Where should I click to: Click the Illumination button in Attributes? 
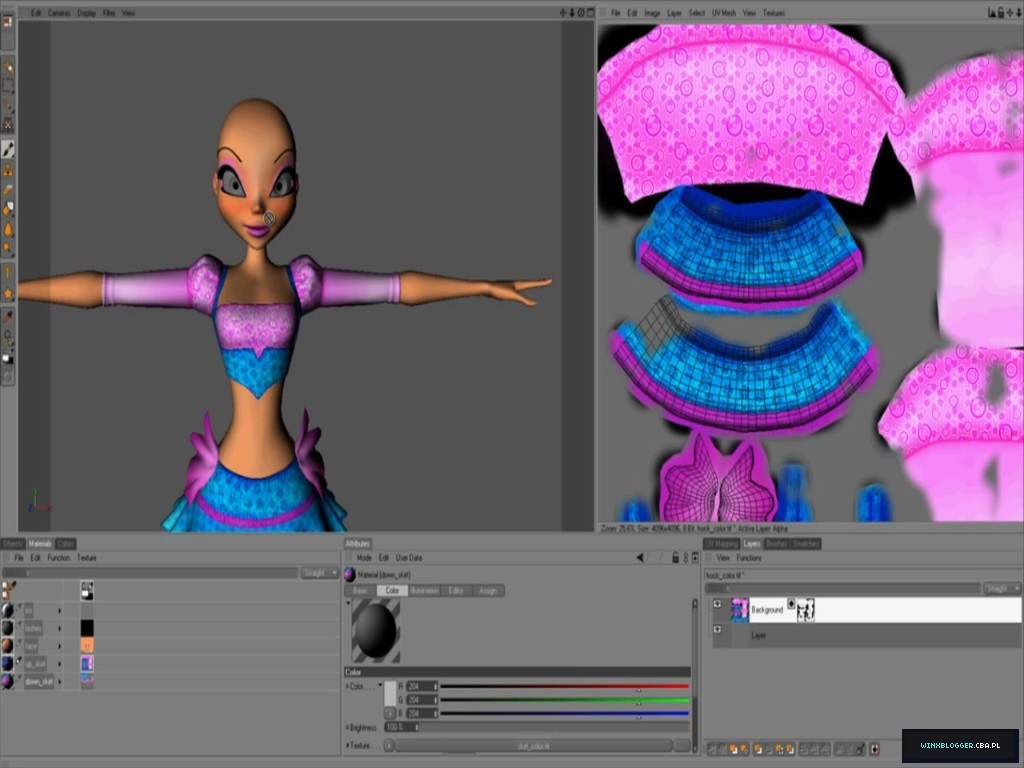(x=424, y=590)
